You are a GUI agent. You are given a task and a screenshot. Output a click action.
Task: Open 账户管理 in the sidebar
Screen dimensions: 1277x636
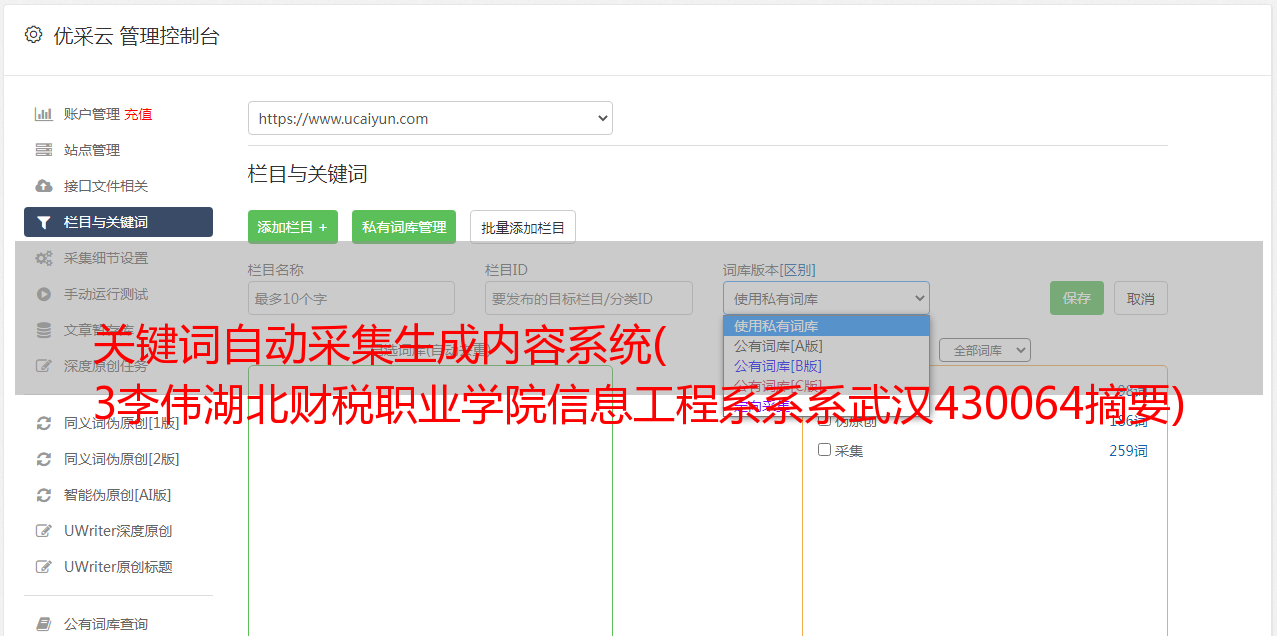(x=92, y=114)
